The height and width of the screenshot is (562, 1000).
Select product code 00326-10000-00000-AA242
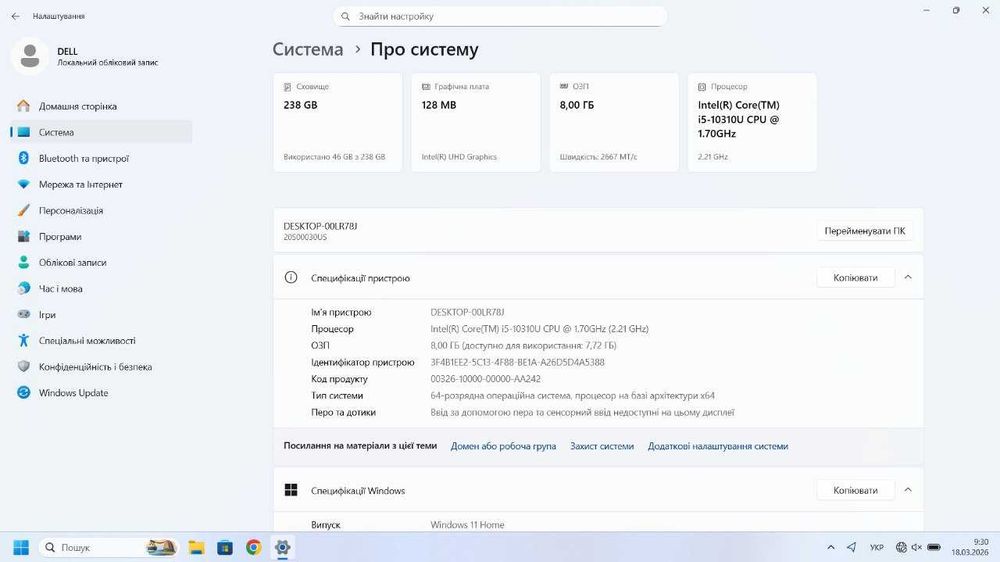tap(485, 379)
